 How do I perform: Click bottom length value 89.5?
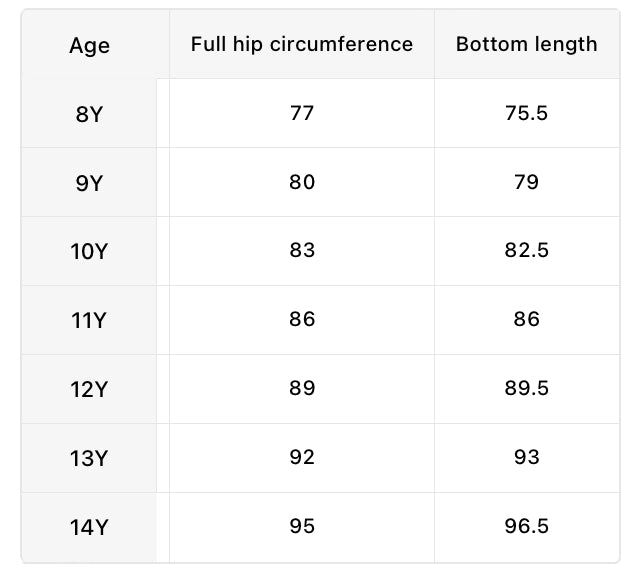click(x=526, y=389)
